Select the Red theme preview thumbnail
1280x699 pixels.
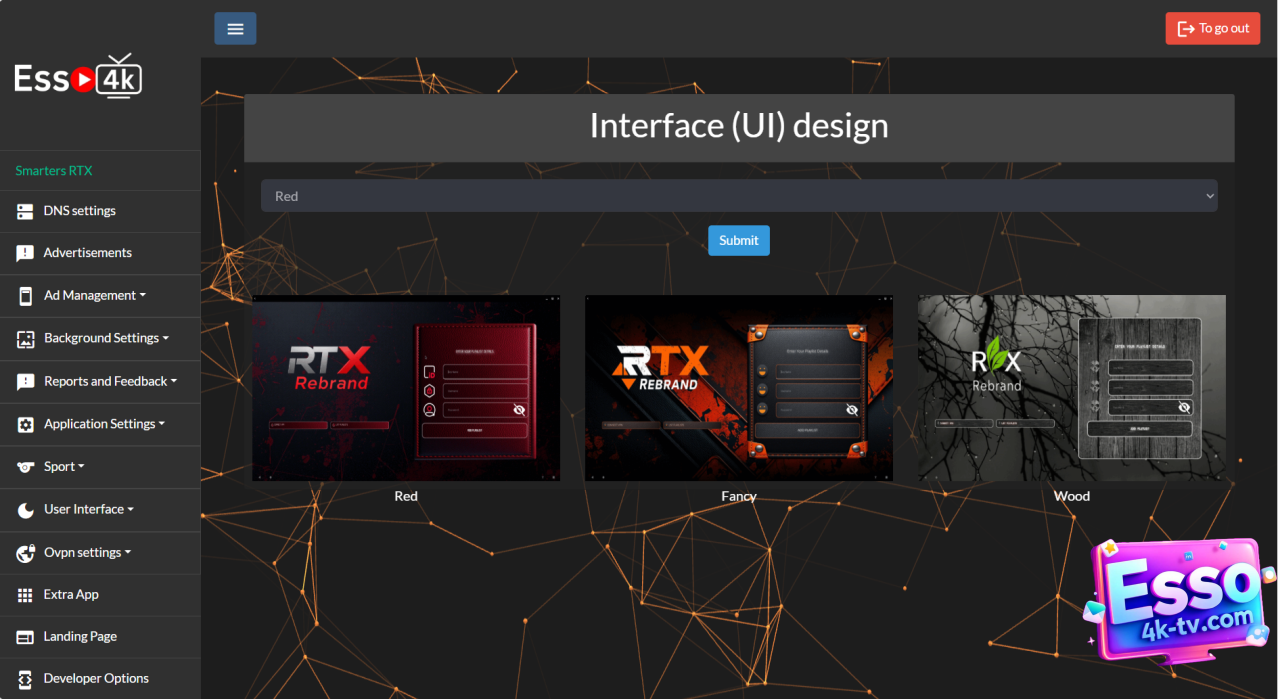(406, 388)
